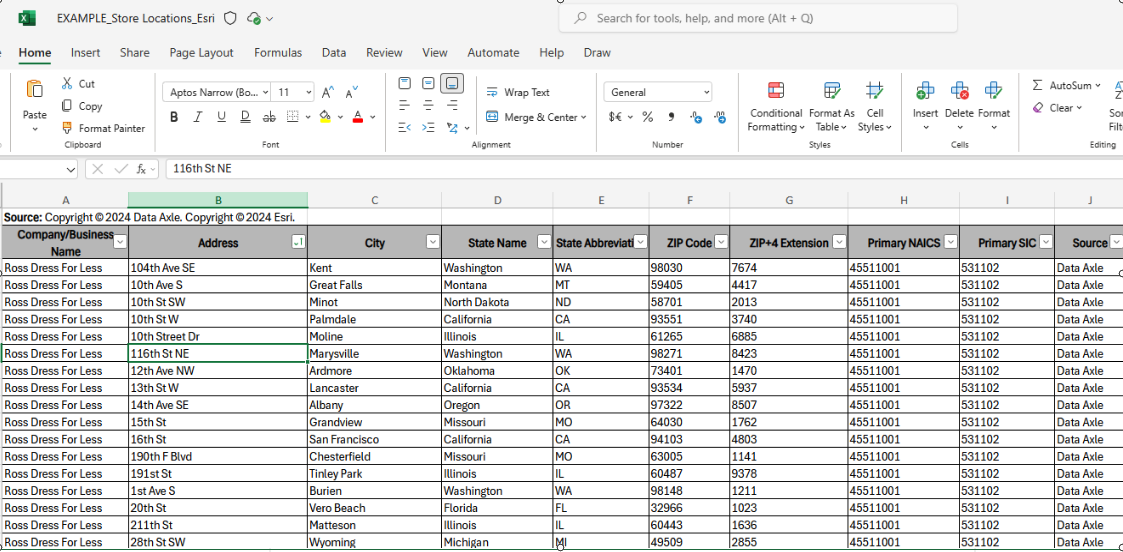Select the center horizontal alignment icon
Image resolution: width=1123 pixels, height=552 pixels.
[x=428, y=105]
